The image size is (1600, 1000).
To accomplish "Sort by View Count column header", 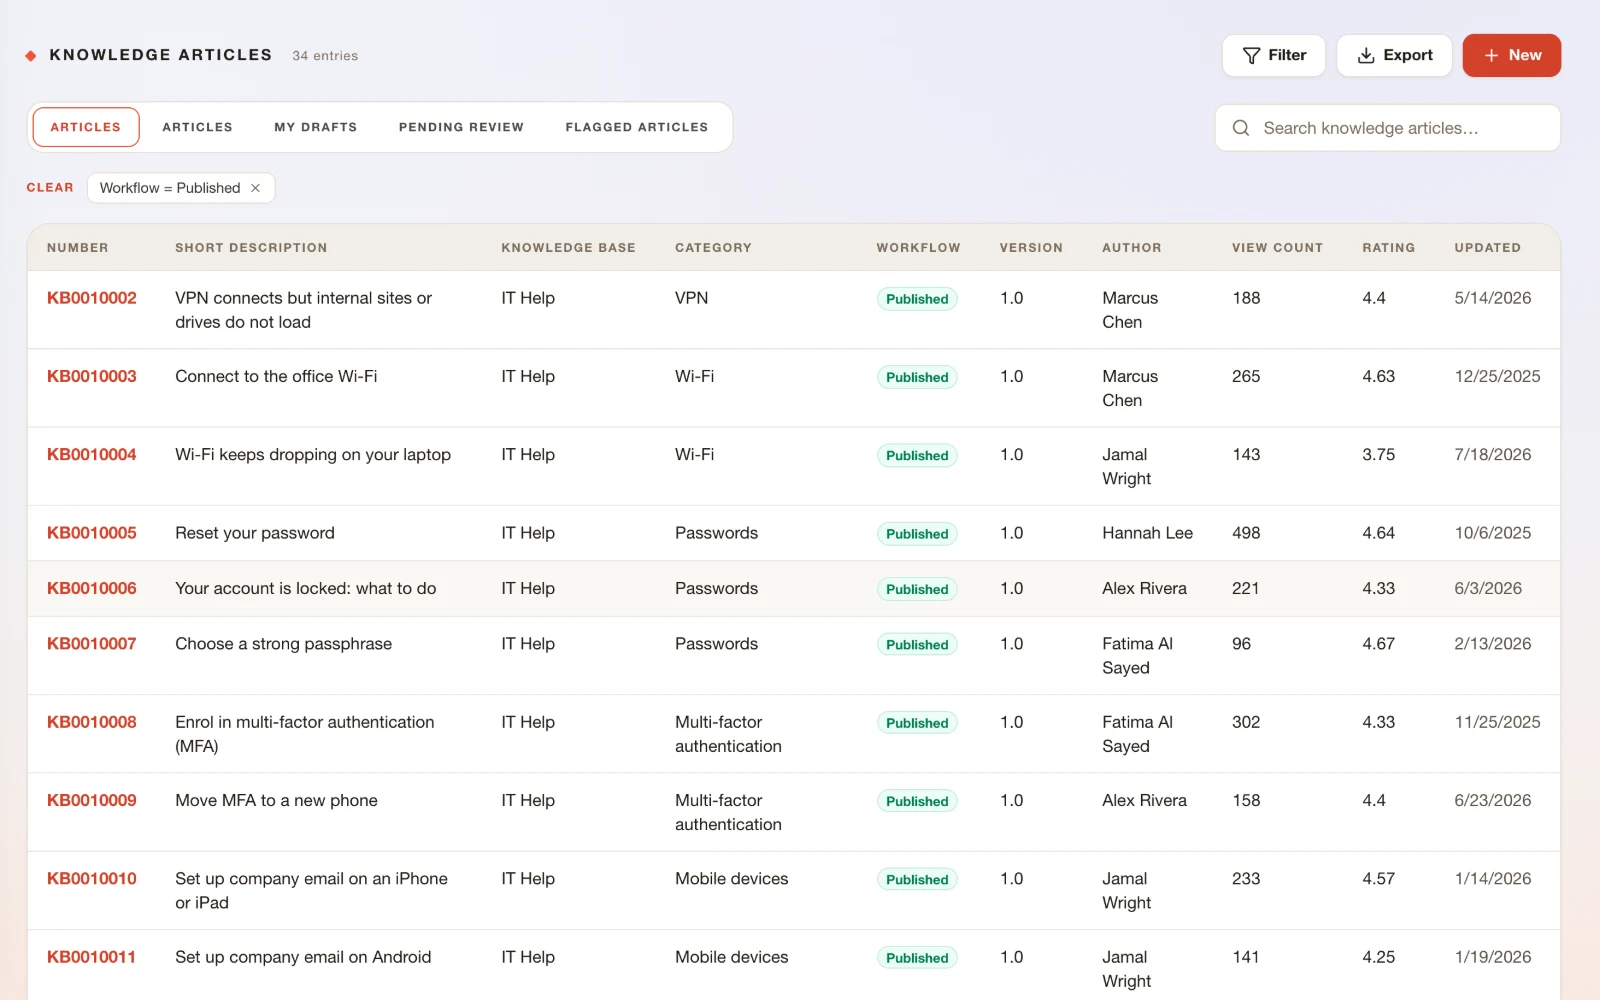I will coord(1277,248).
